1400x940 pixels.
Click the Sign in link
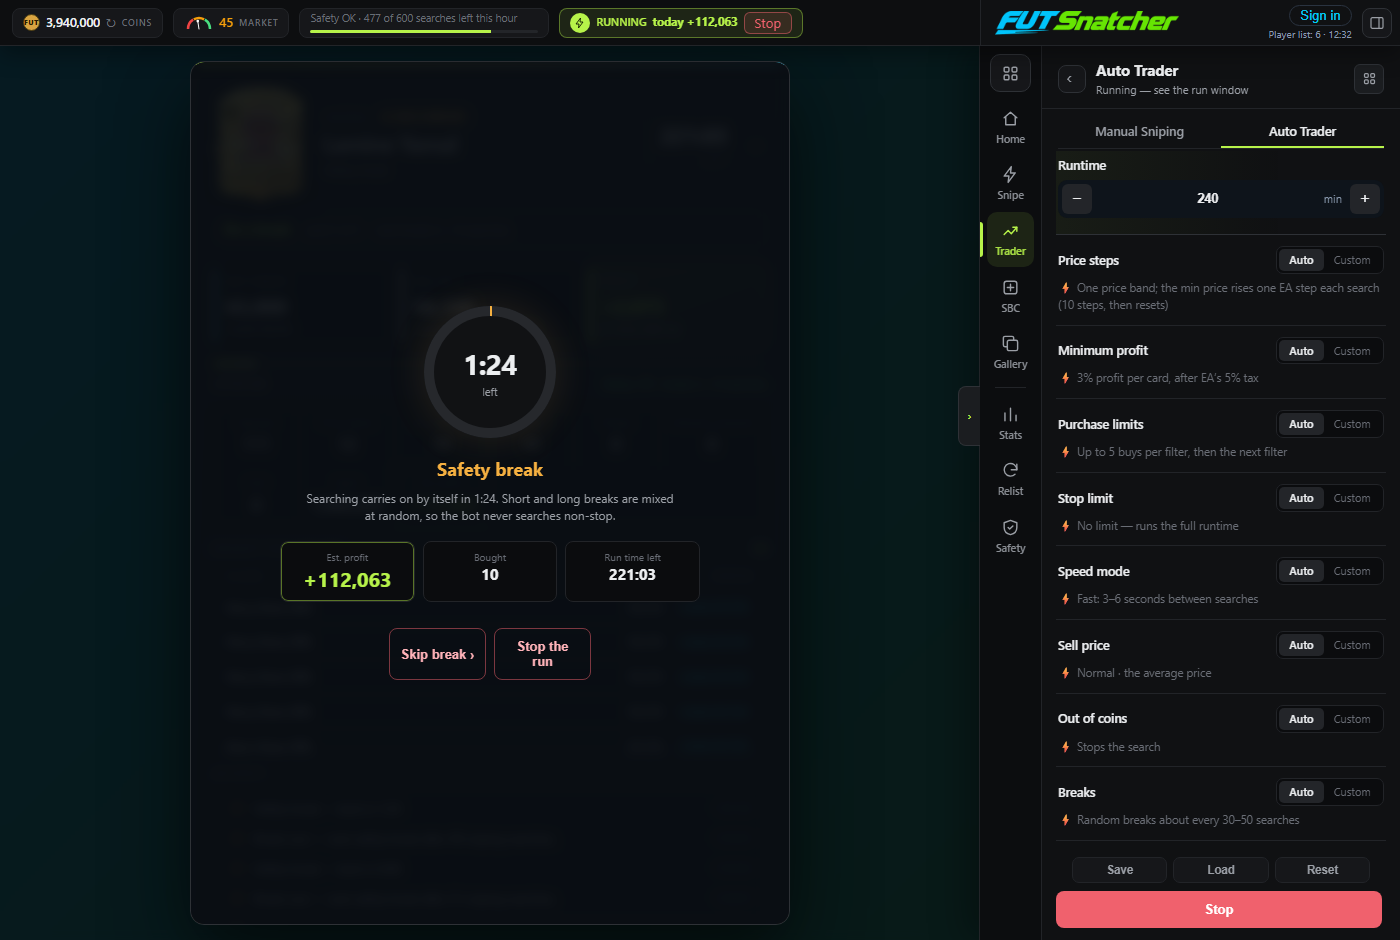[1320, 16]
